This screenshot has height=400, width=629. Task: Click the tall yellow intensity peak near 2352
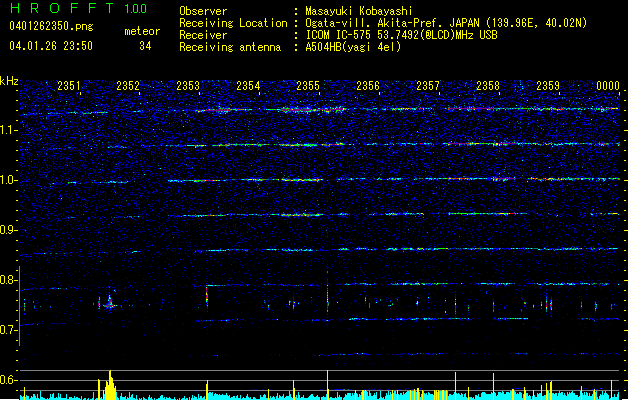coord(110,385)
